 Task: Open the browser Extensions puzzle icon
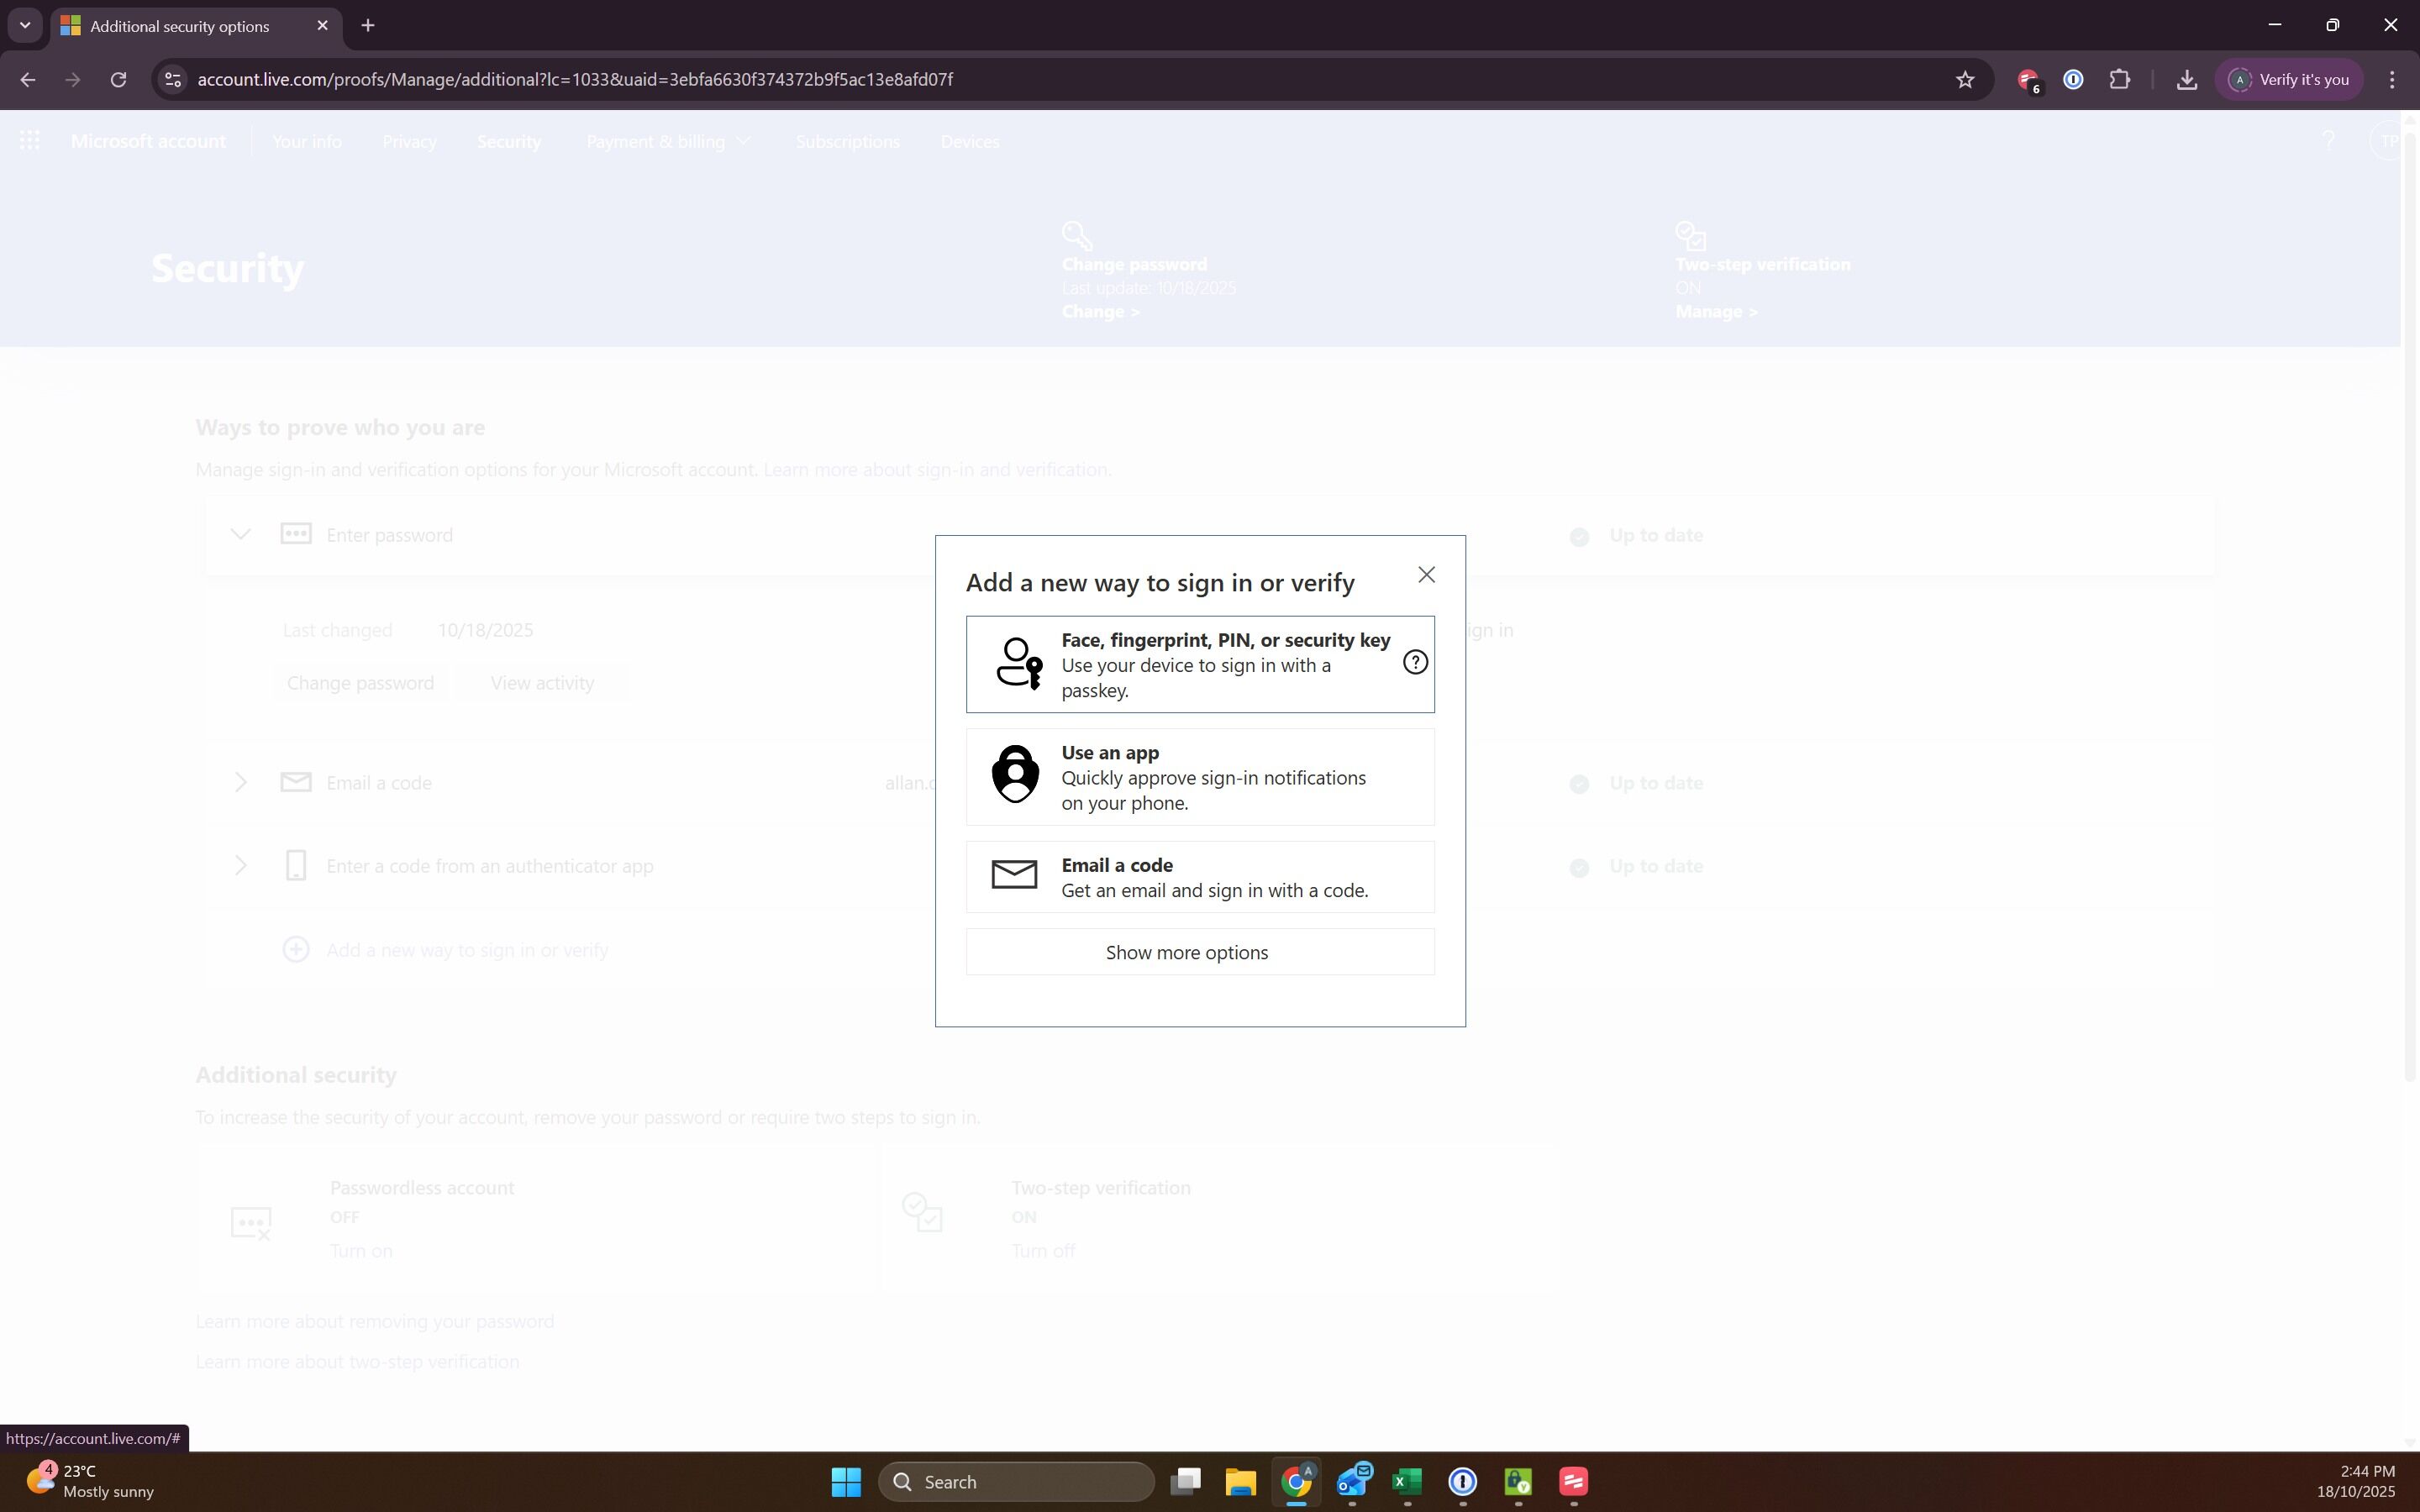pyautogui.click(x=2119, y=79)
